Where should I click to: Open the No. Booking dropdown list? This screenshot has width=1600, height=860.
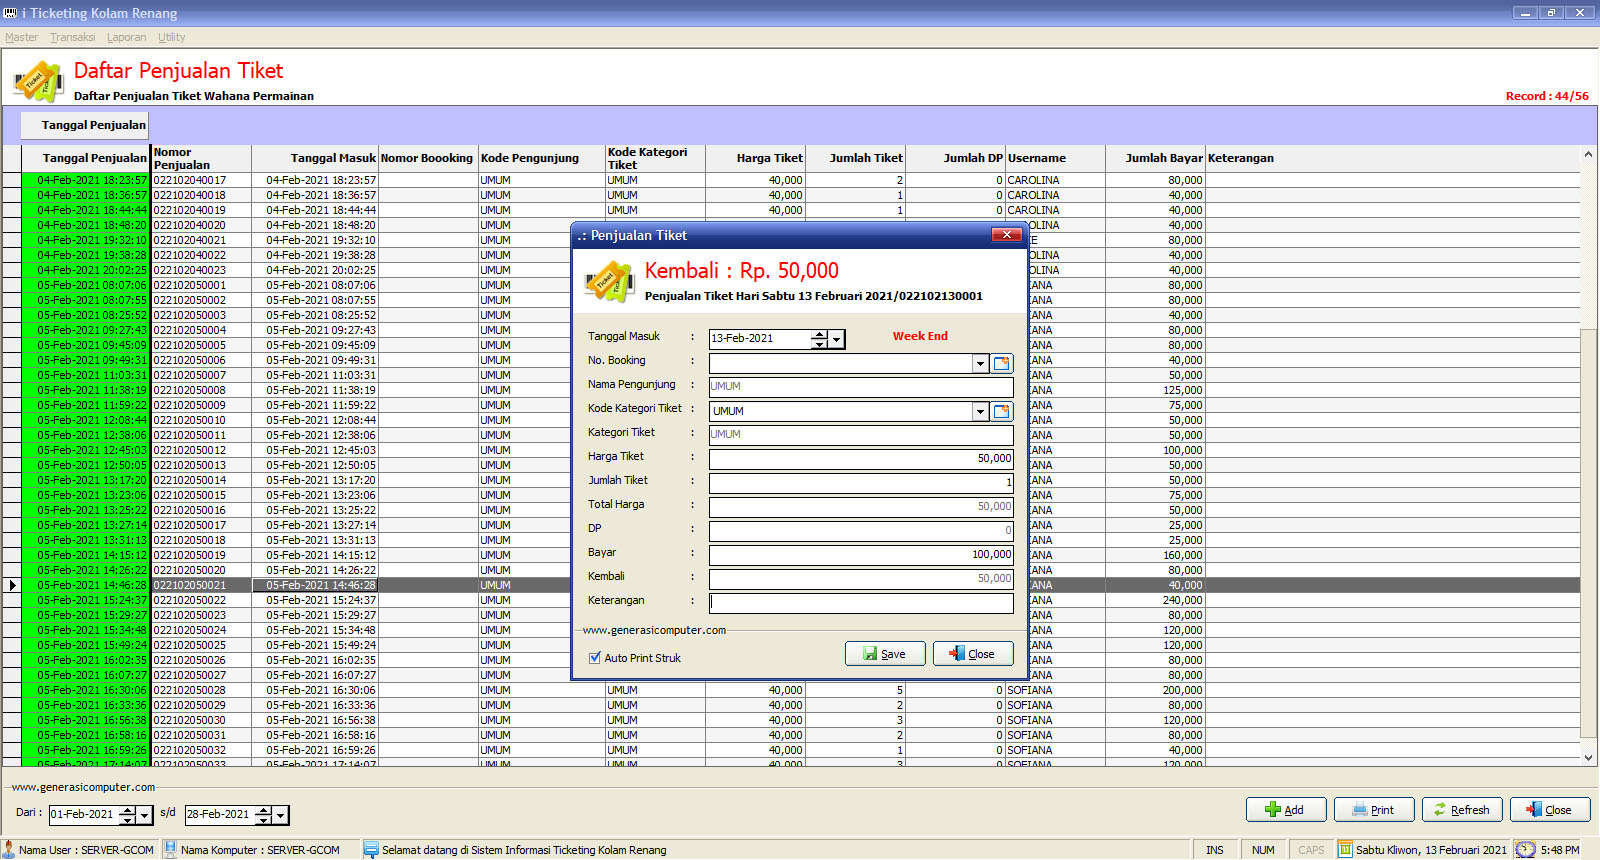(980, 364)
